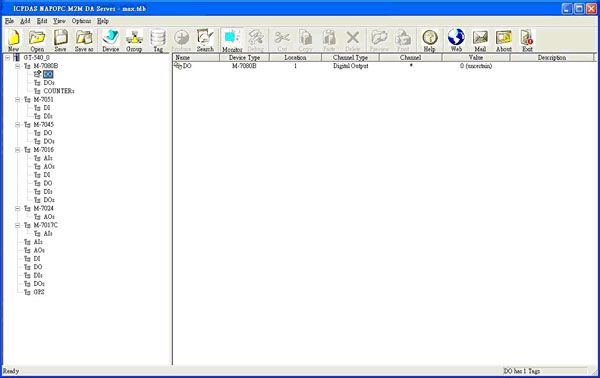Start the Search toolbar function
Image resolution: width=600 pixels, height=378 pixels.
(x=205, y=41)
